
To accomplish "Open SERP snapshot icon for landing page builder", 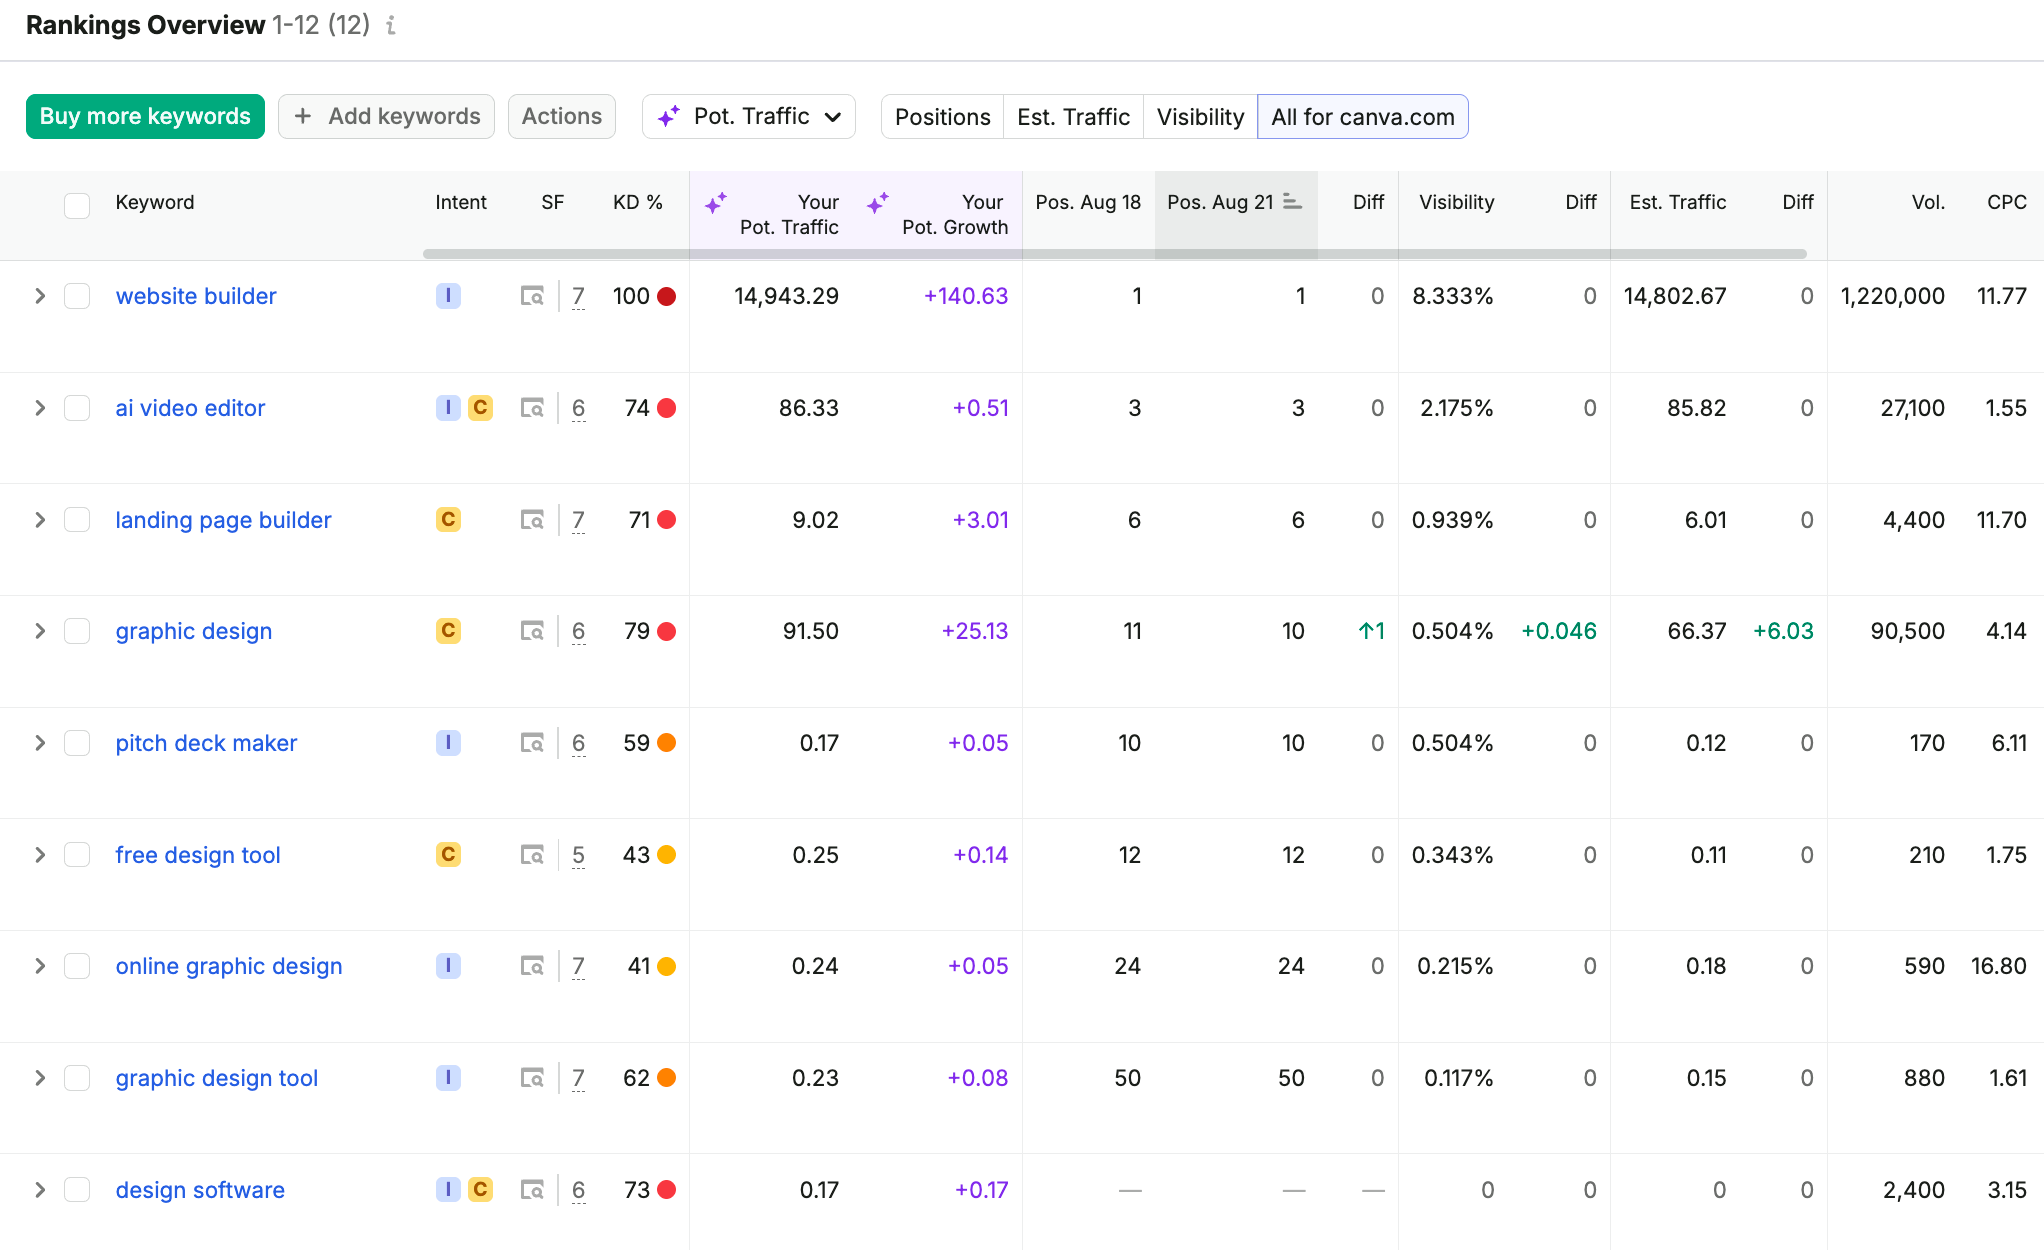I will [x=532, y=520].
